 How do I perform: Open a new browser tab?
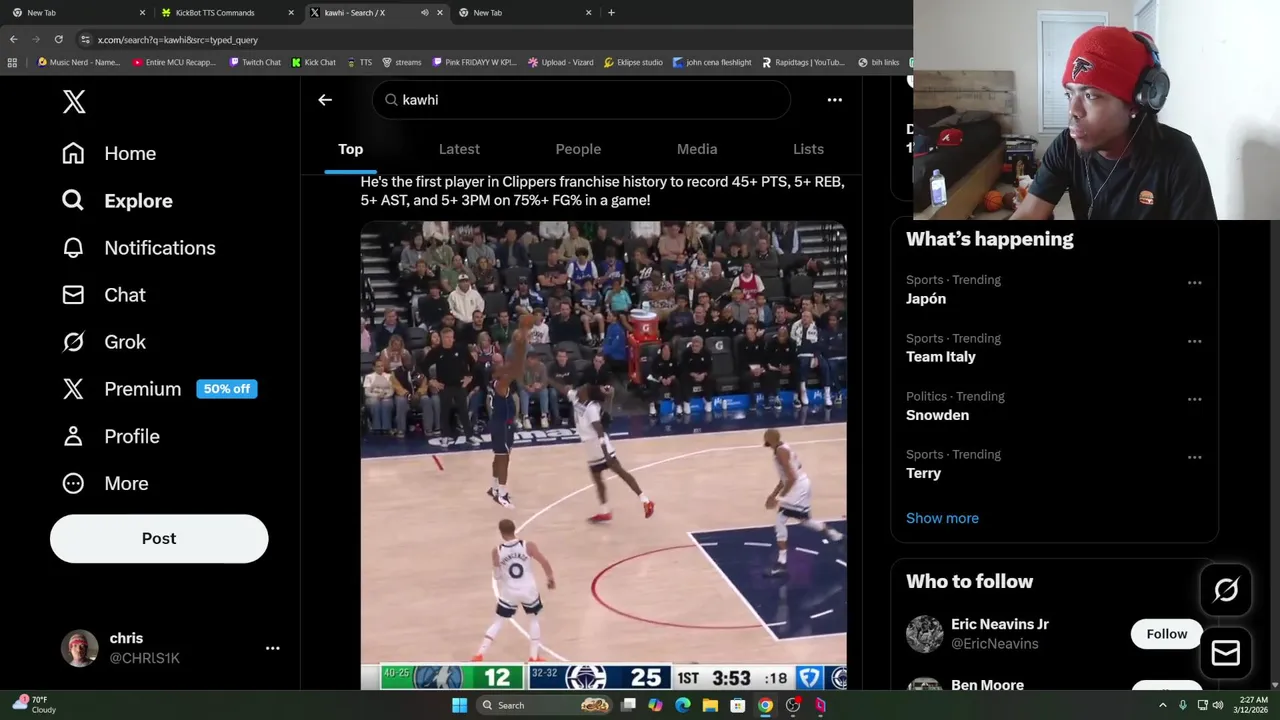(611, 13)
